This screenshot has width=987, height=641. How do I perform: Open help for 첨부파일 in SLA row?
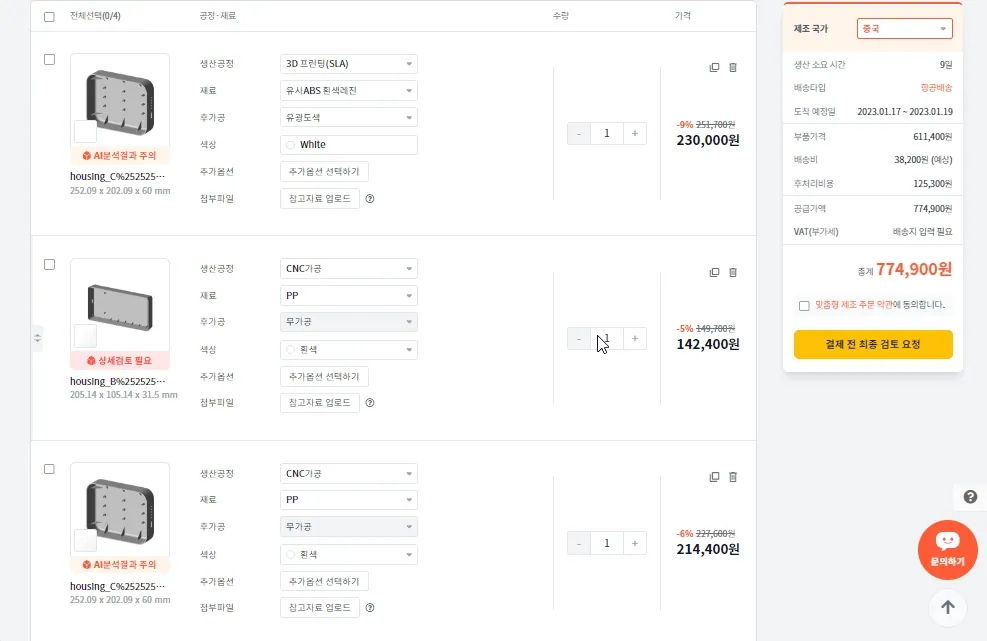(x=370, y=198)
